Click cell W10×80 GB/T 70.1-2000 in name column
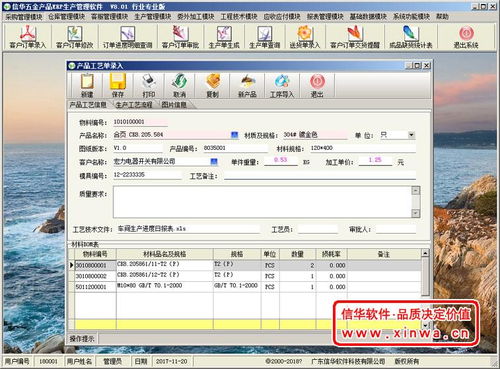500x369 pixels. 165,287
